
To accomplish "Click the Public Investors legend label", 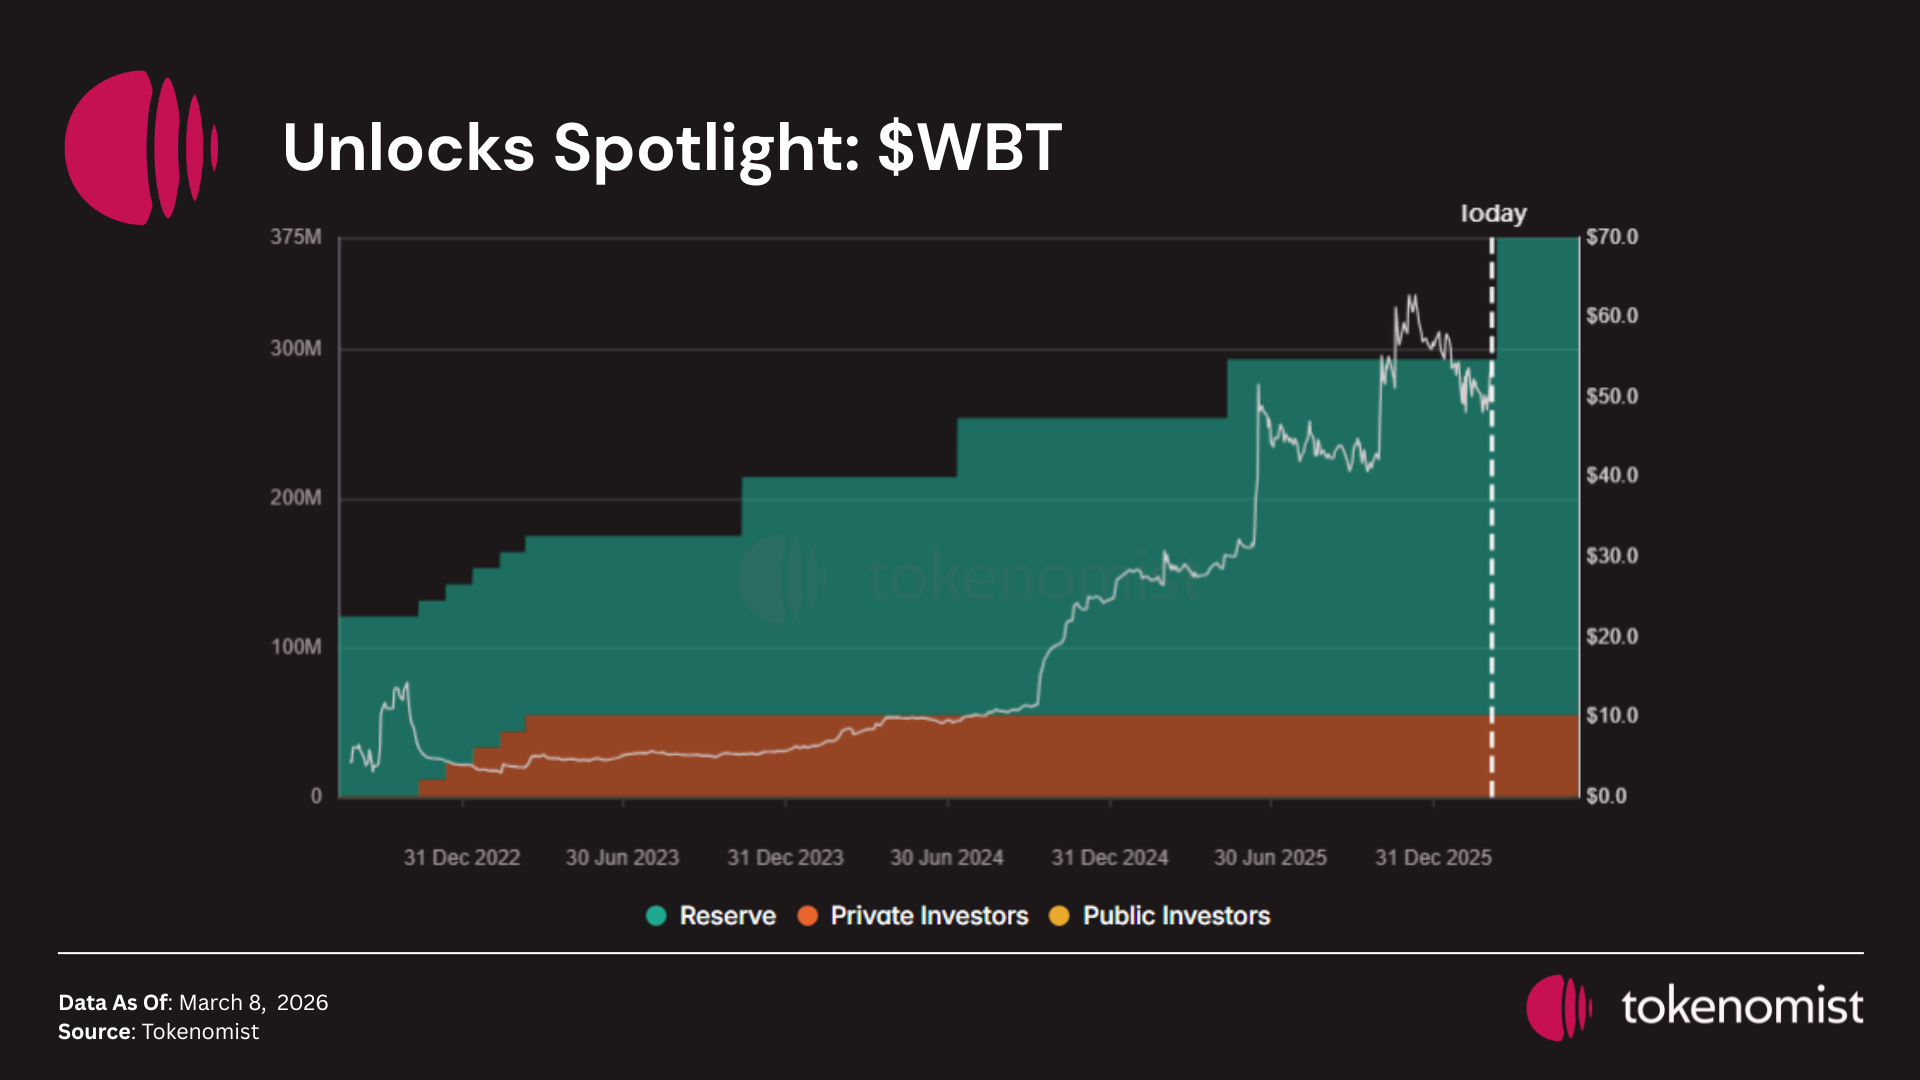I will (x=1176, y=916).
